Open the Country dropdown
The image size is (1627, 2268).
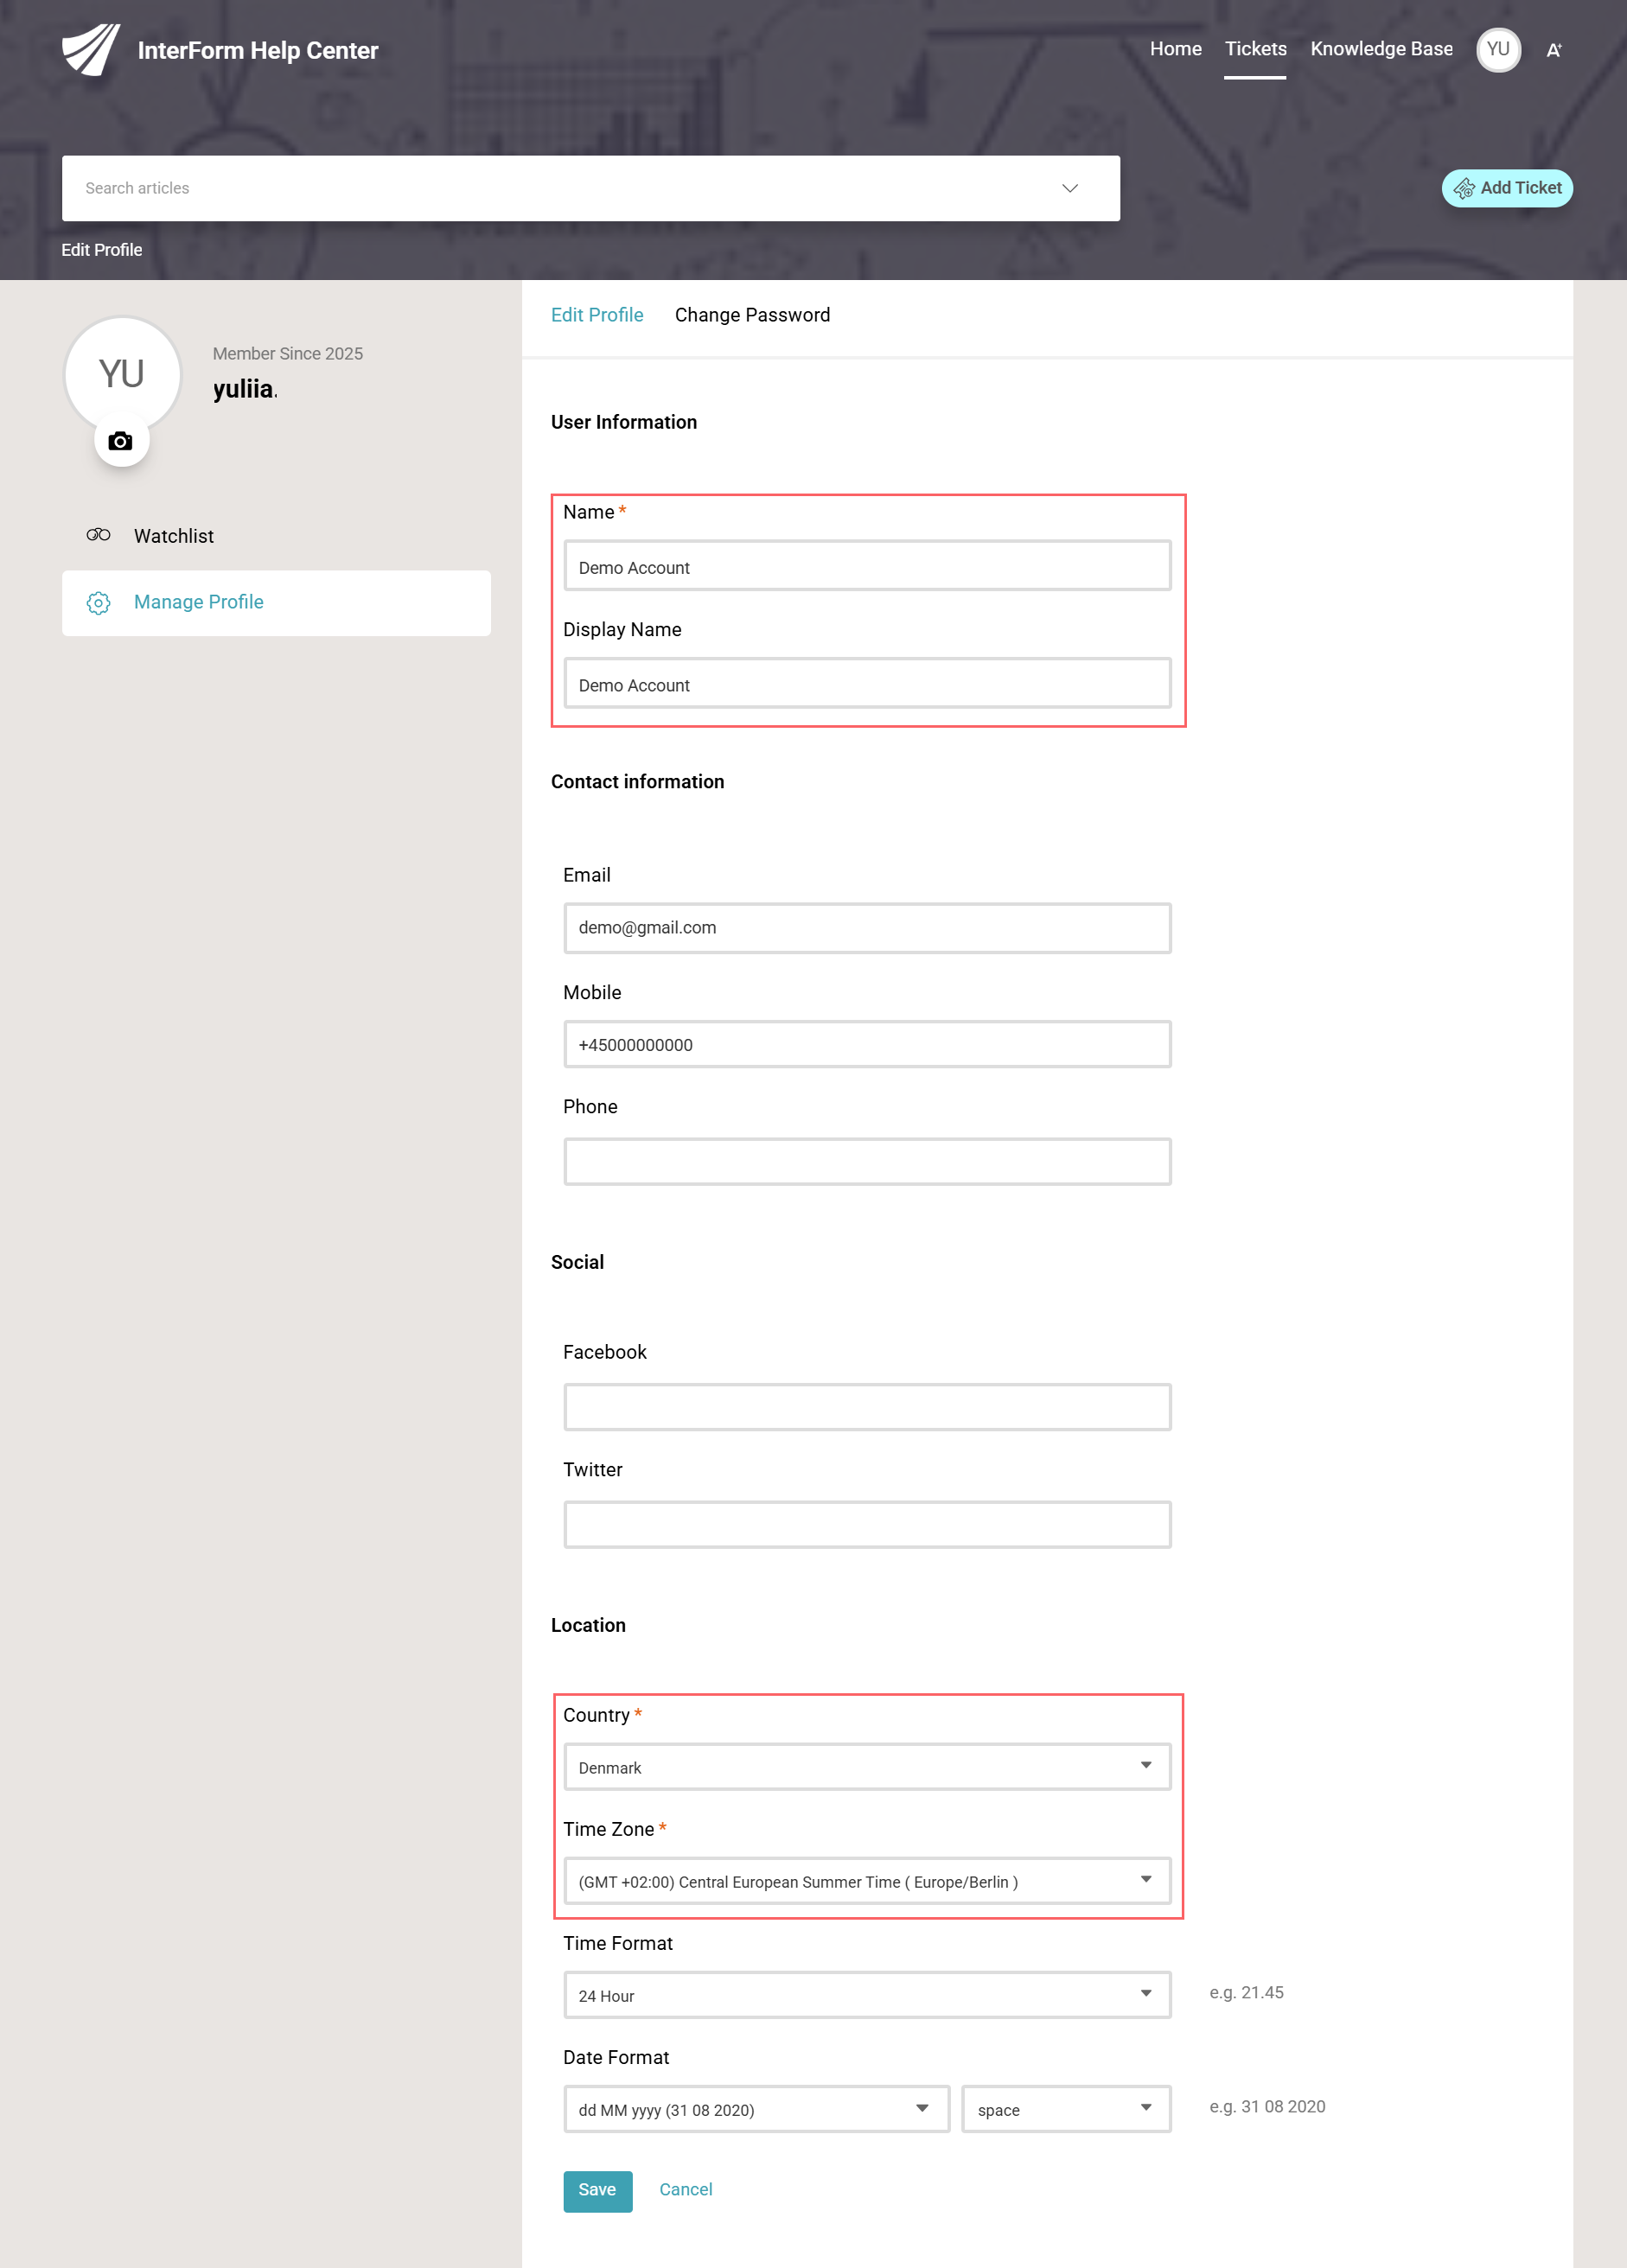point(866,1766)
